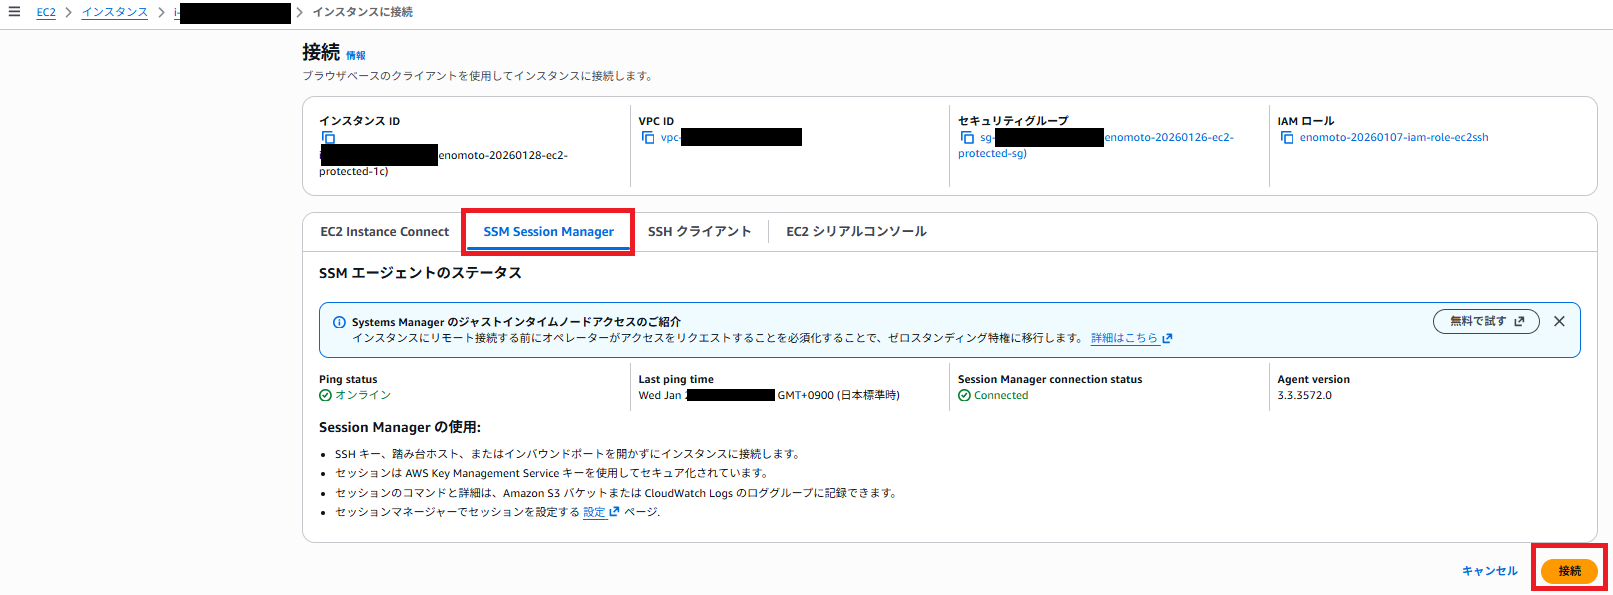Viewport: 1613px width, 595px height.
Task: Go to the EC2 breadcrumb link
Action: (46, 12)
